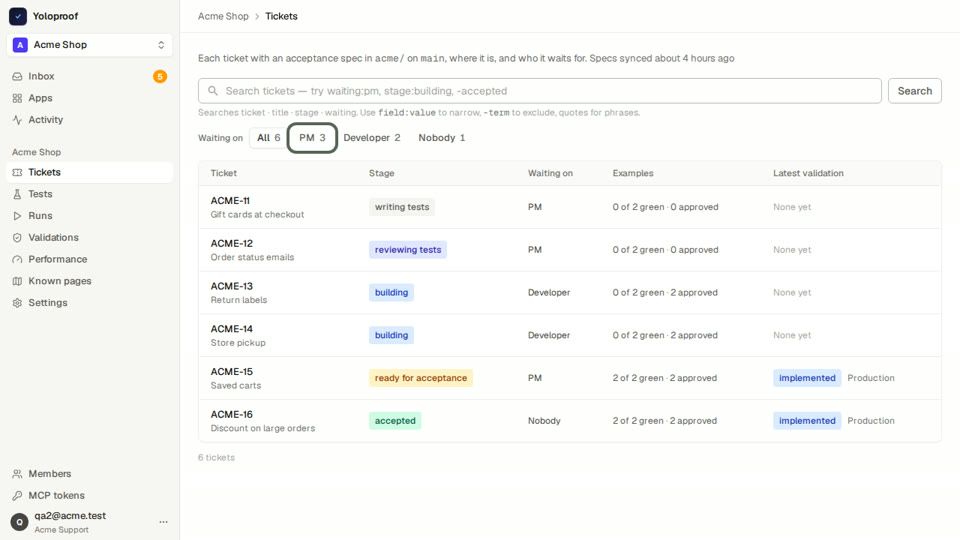
Task: Click '2 of 2 green · 2 approved' for ACME-15
Action: pyautogui.click(x=664, y=378)
